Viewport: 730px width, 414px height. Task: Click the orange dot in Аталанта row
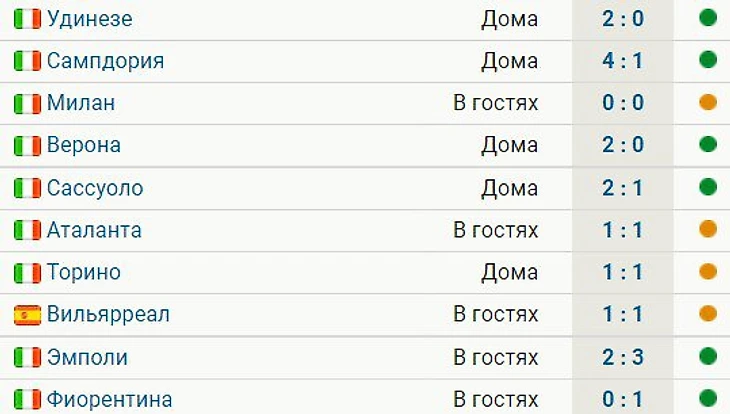coord(708,229)
